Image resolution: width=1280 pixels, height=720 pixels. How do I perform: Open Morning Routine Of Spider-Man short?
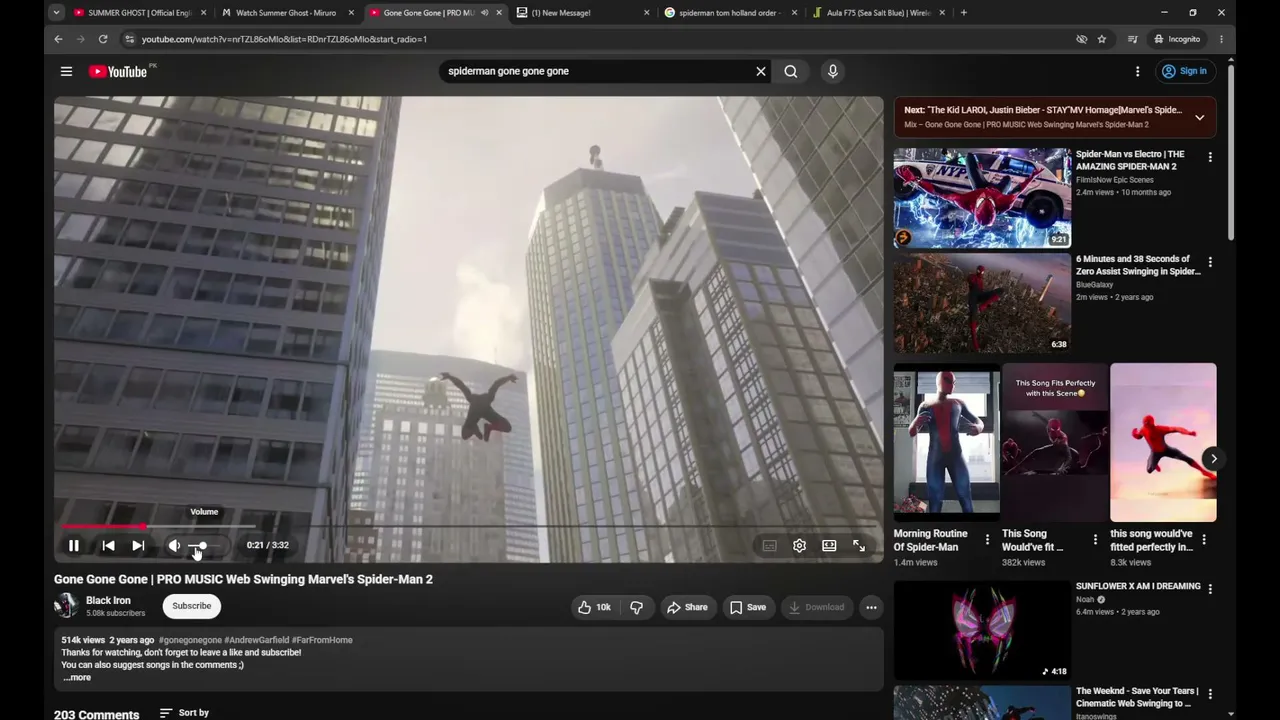(x=946, y=442)
